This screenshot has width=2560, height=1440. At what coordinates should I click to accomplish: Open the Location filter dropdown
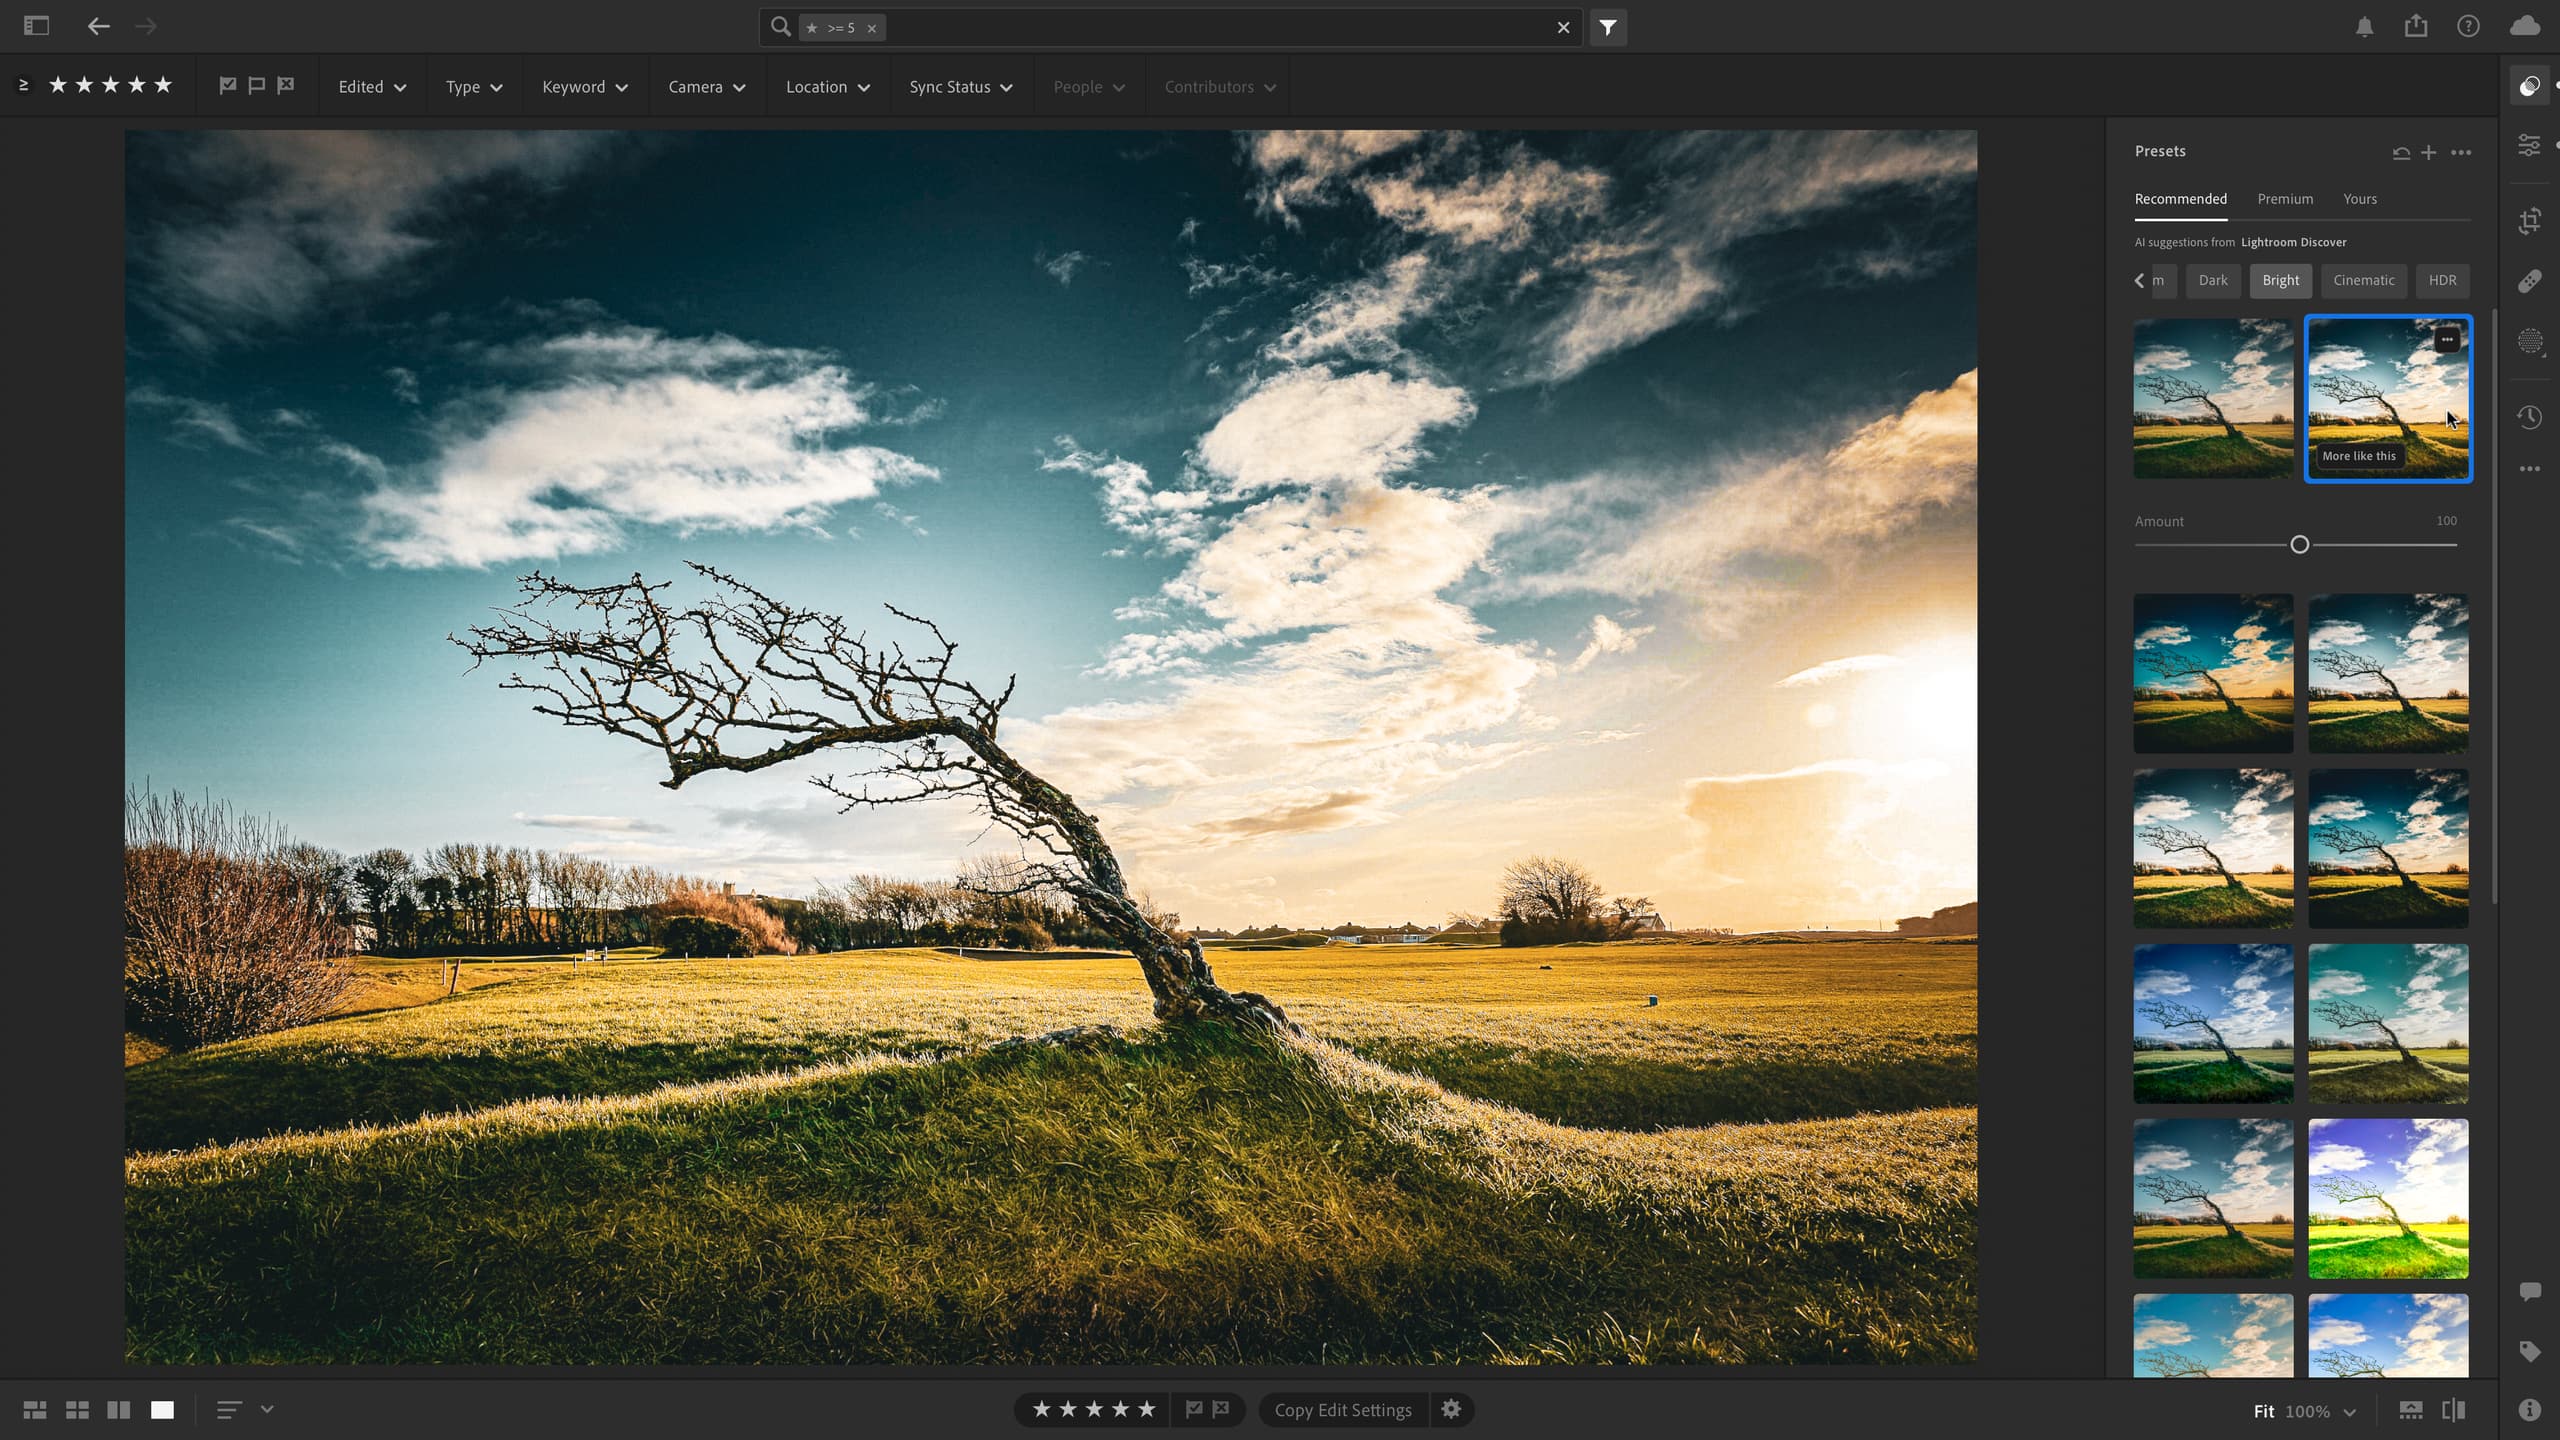(x=826, y=86)
